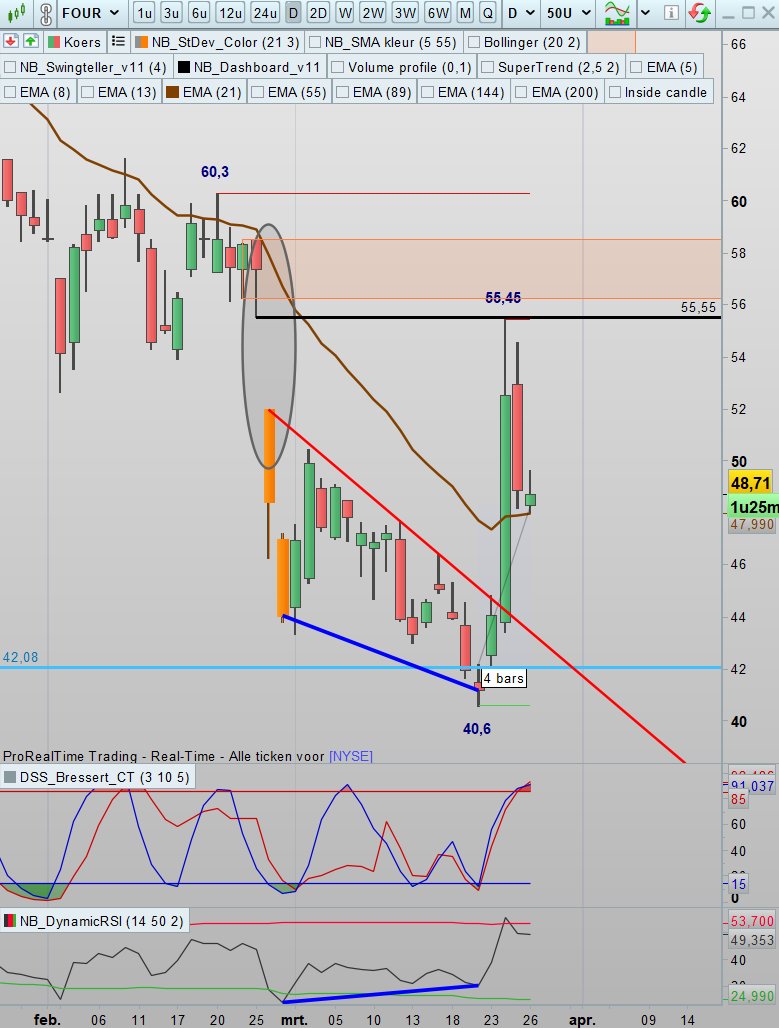Select the 6W timeframe button
This screenshot has height=1028, width=779.
click(x=437, y=13)
